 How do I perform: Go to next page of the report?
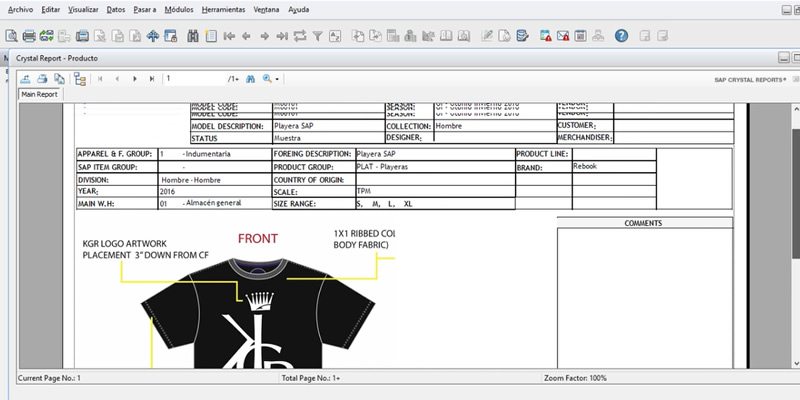pos(134,78)
